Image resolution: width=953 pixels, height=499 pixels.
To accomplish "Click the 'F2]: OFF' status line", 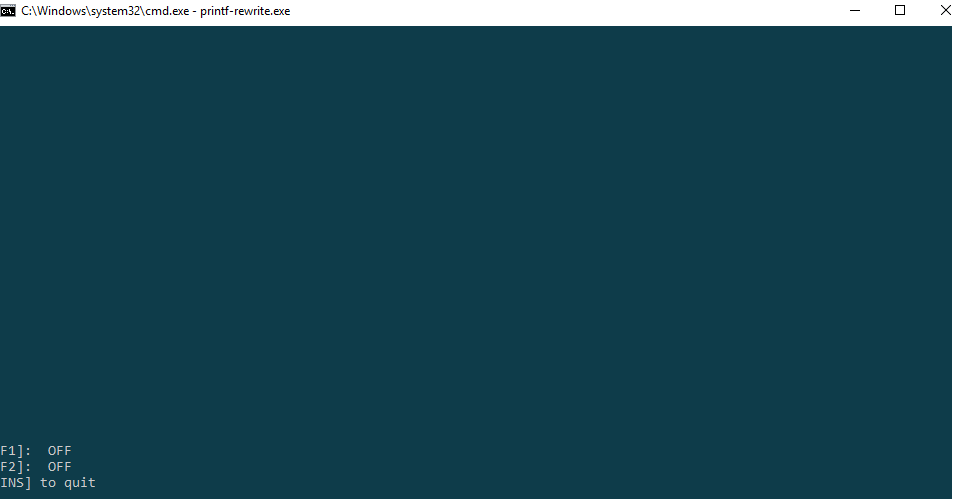I will 36,466.
